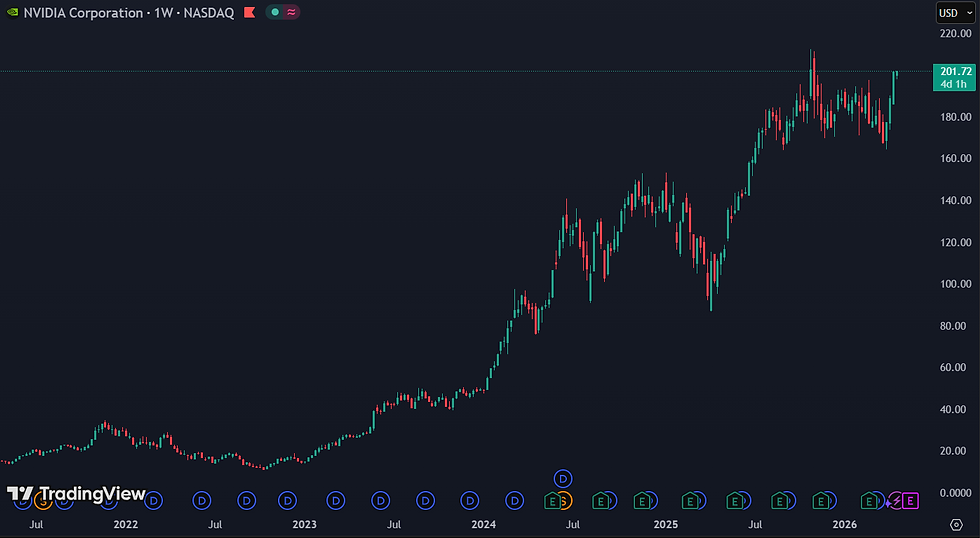Click the raised dividend marker near June 2024
The image size is (980, 538).
[563, 479]
